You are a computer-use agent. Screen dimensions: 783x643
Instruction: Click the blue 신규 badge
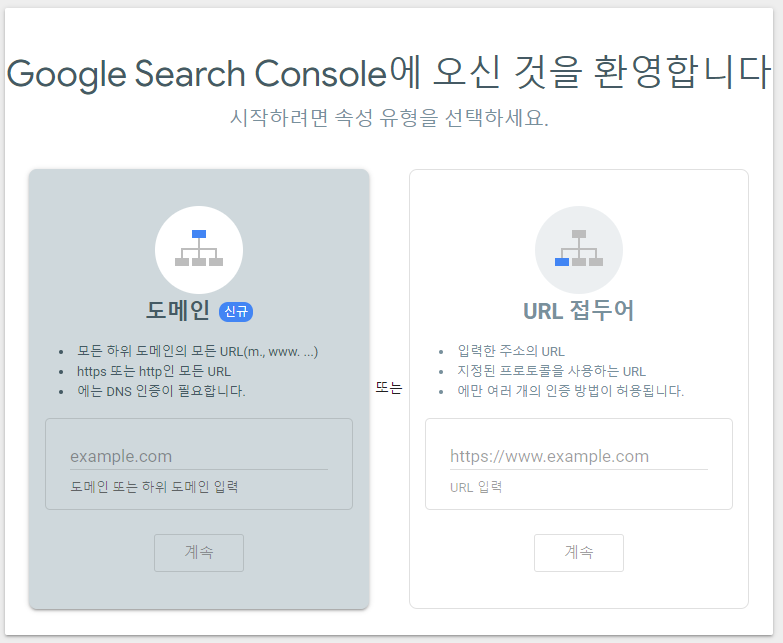click(236, 312)
